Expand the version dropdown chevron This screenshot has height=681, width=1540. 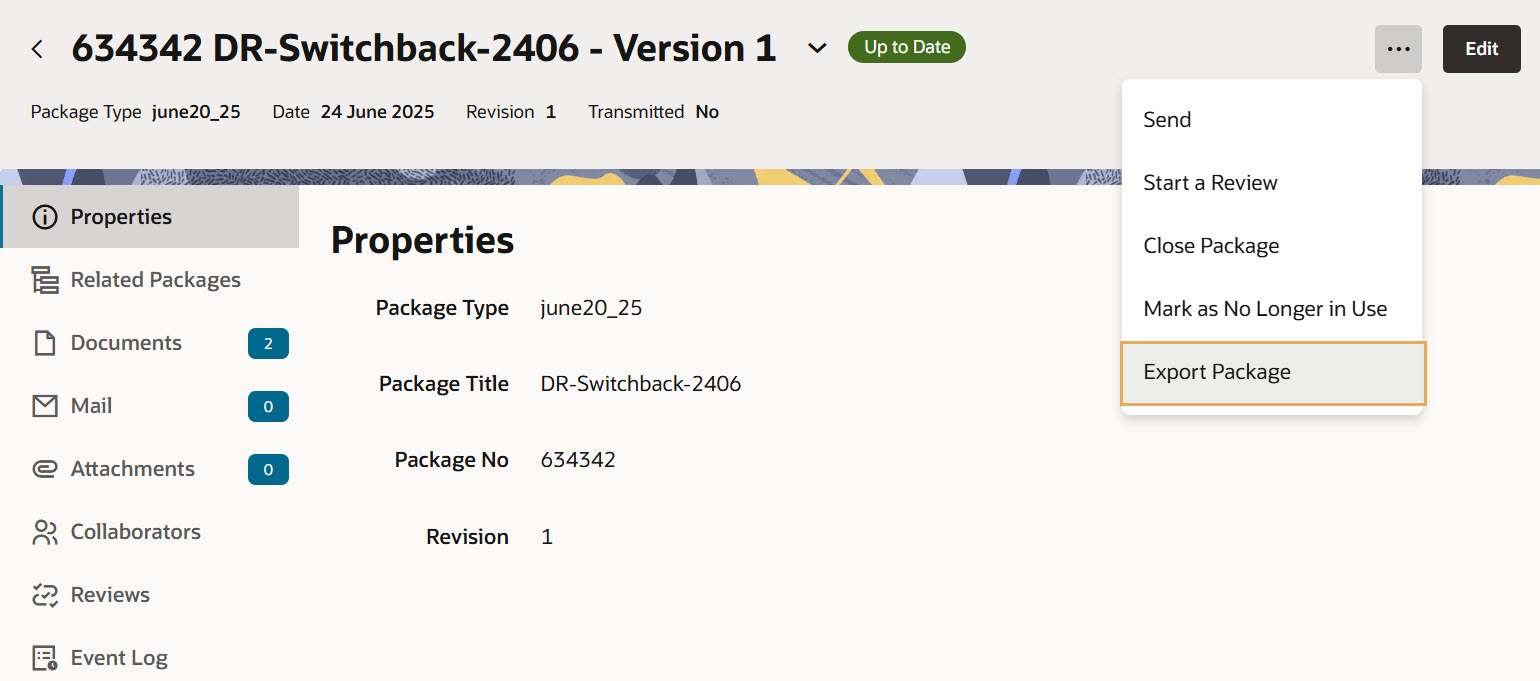[817, 49]
